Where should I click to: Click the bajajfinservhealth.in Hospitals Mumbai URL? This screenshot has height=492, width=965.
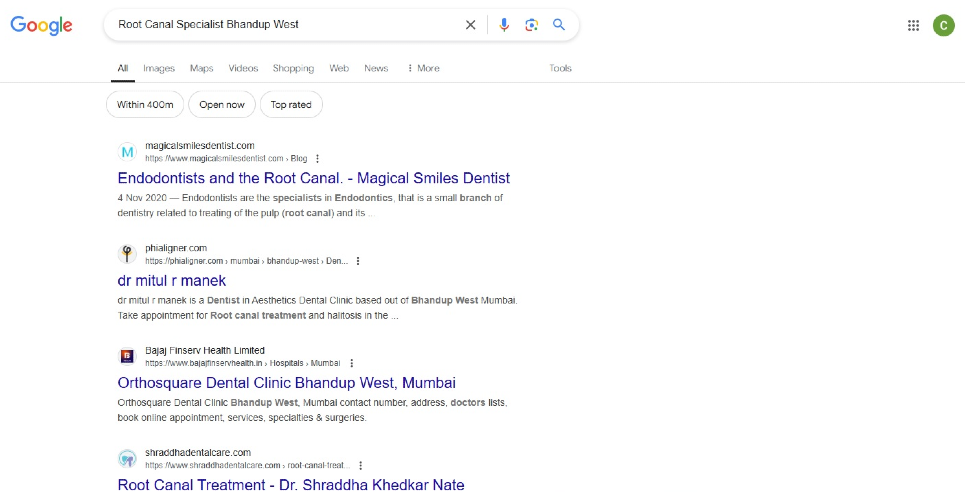click(x=242, y=363)
